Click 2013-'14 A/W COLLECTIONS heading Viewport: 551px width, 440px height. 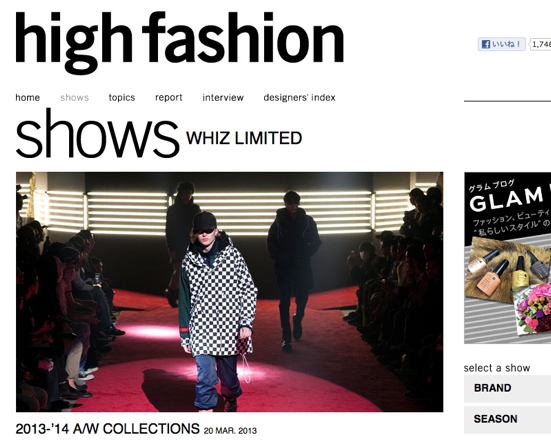(x=108, y=429)
